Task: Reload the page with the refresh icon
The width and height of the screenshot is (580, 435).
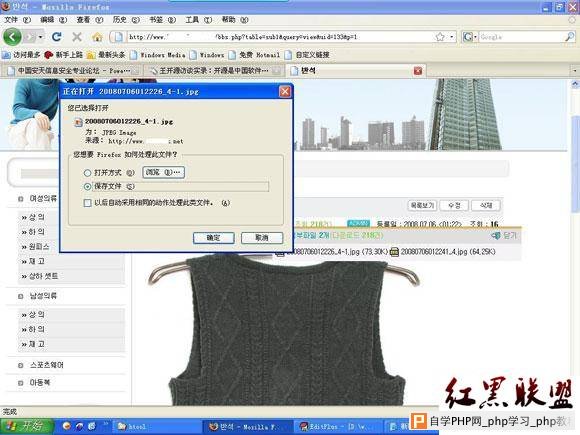Action: point(57,37)
